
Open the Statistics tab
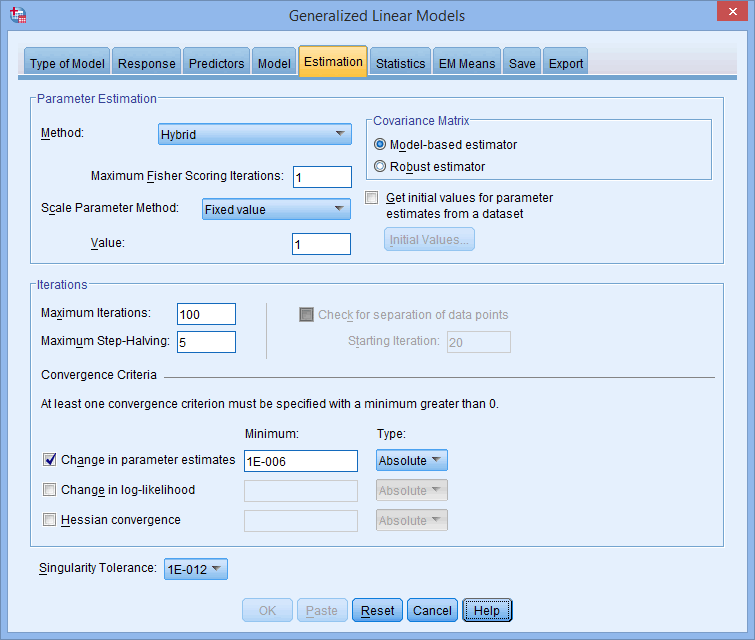pyautogui.click(x=400, y=63)
